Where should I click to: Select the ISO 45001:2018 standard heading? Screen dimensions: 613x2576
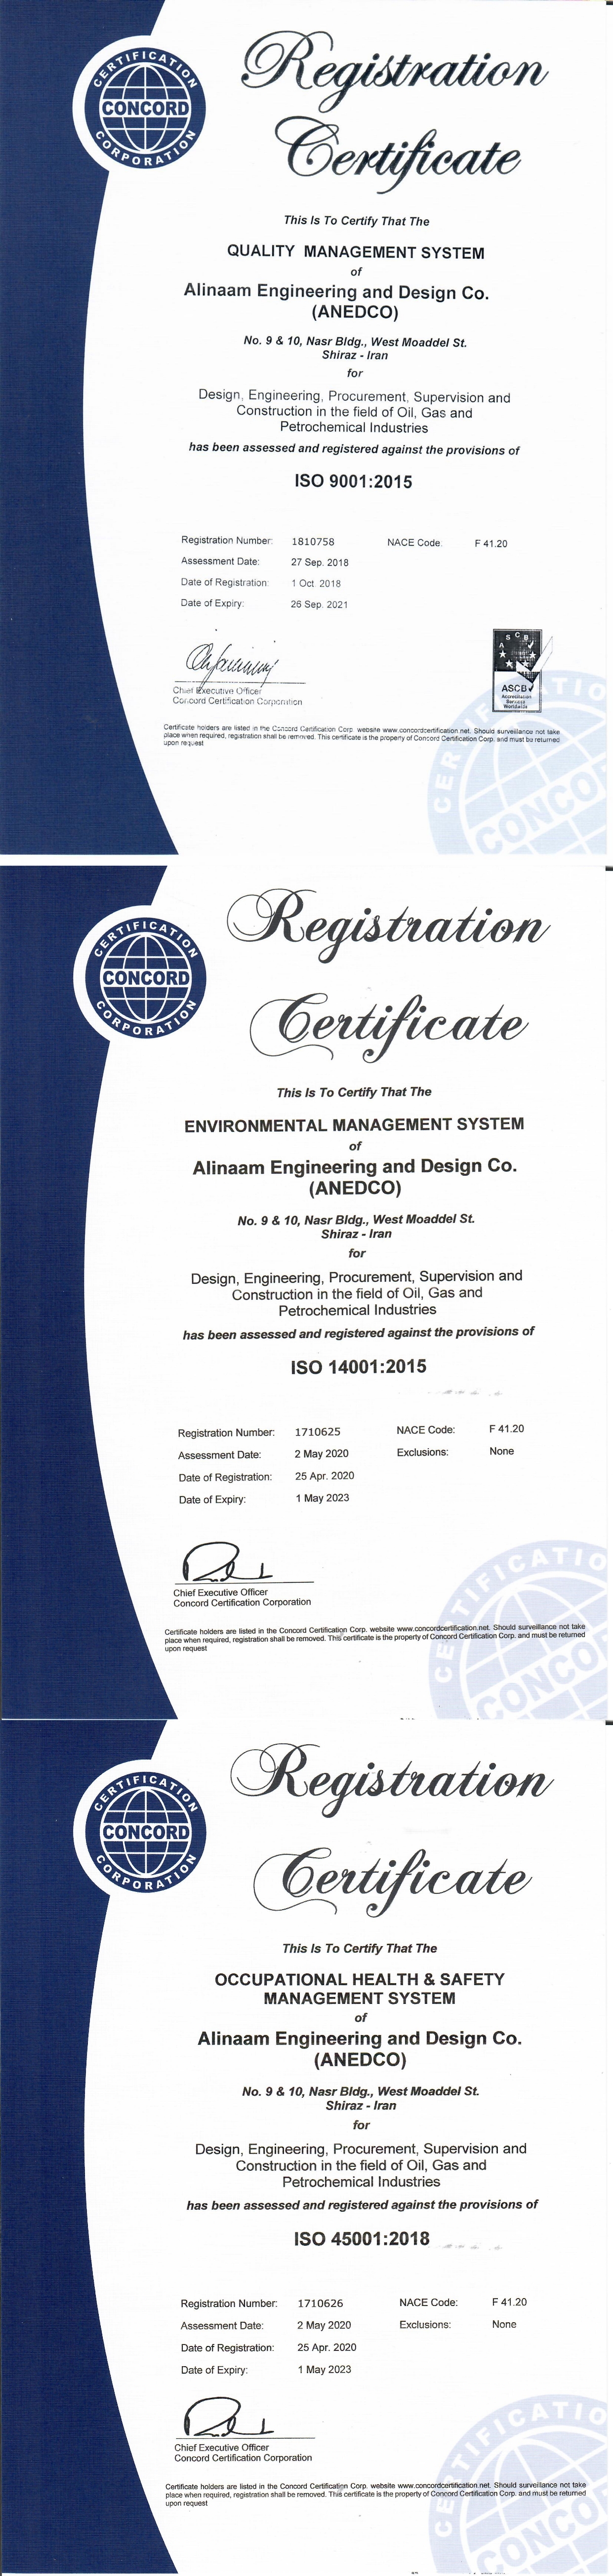(x=362, y=2238)
